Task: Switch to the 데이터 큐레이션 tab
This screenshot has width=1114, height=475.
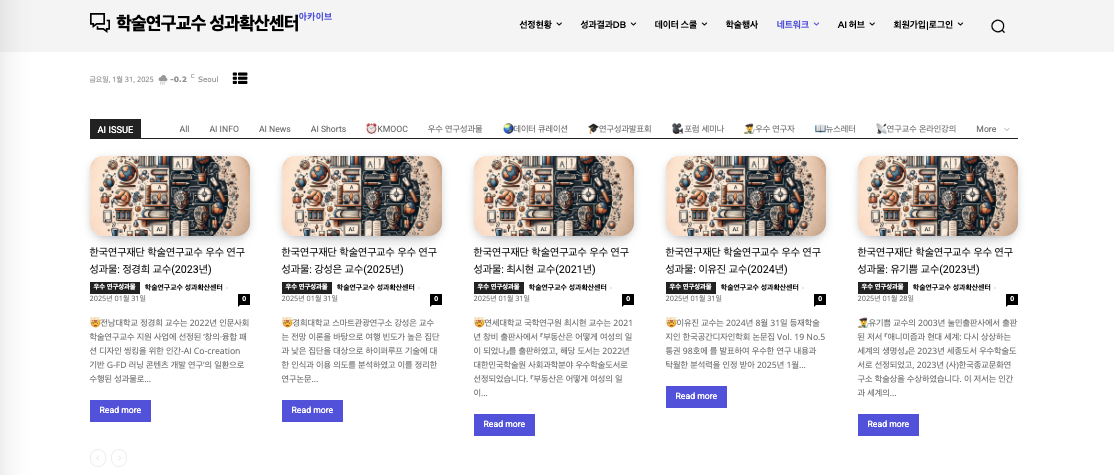Action: pyautogui.click(x=535, y=129)
